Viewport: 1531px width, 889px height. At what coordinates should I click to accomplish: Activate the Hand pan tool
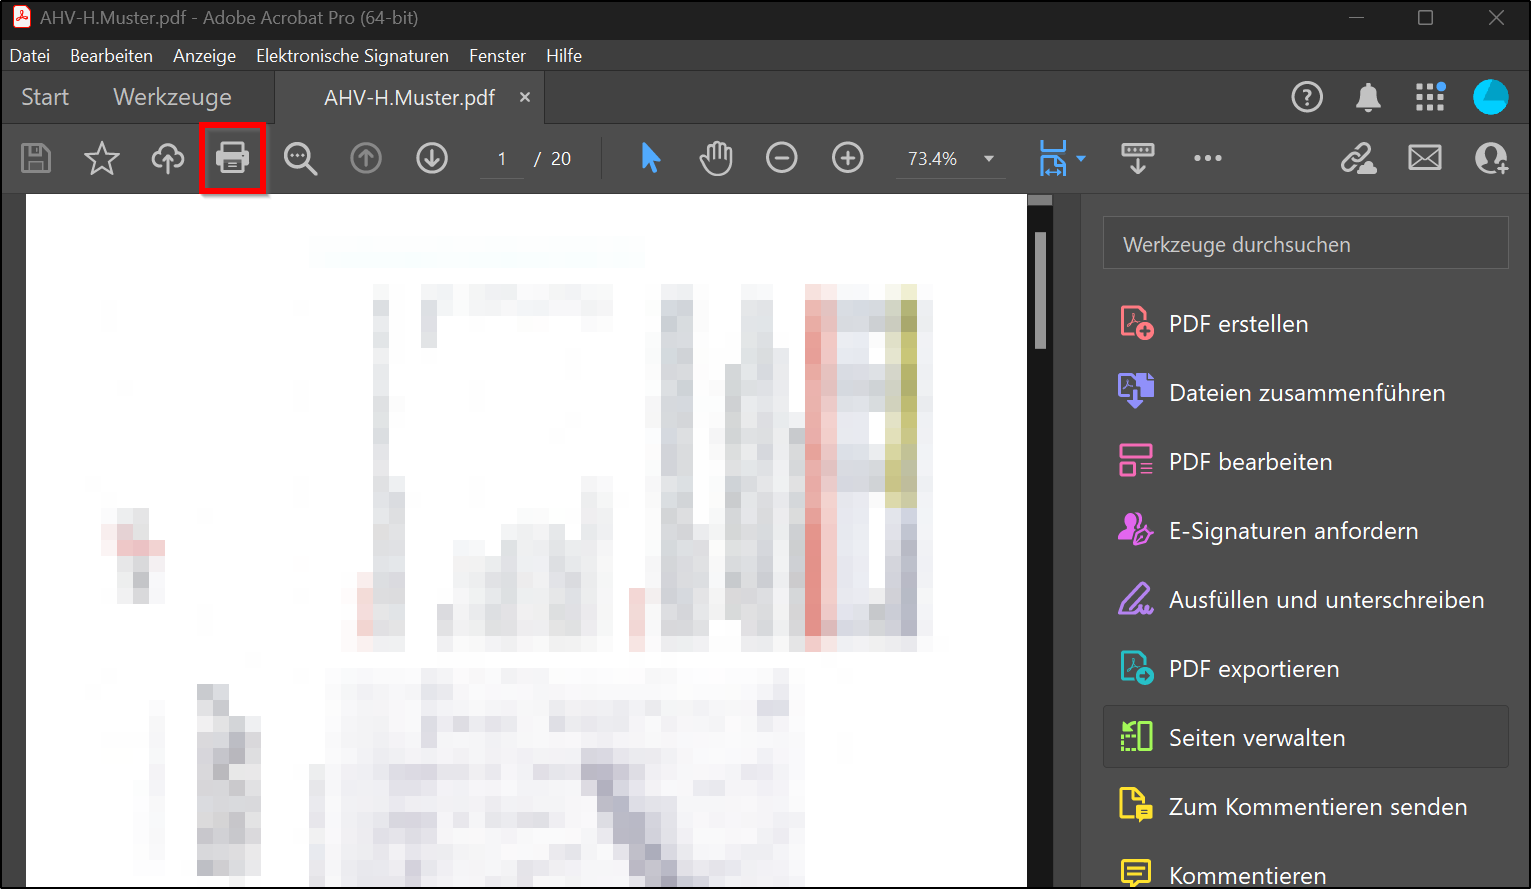pyautogui.click(x=716, y=158)
